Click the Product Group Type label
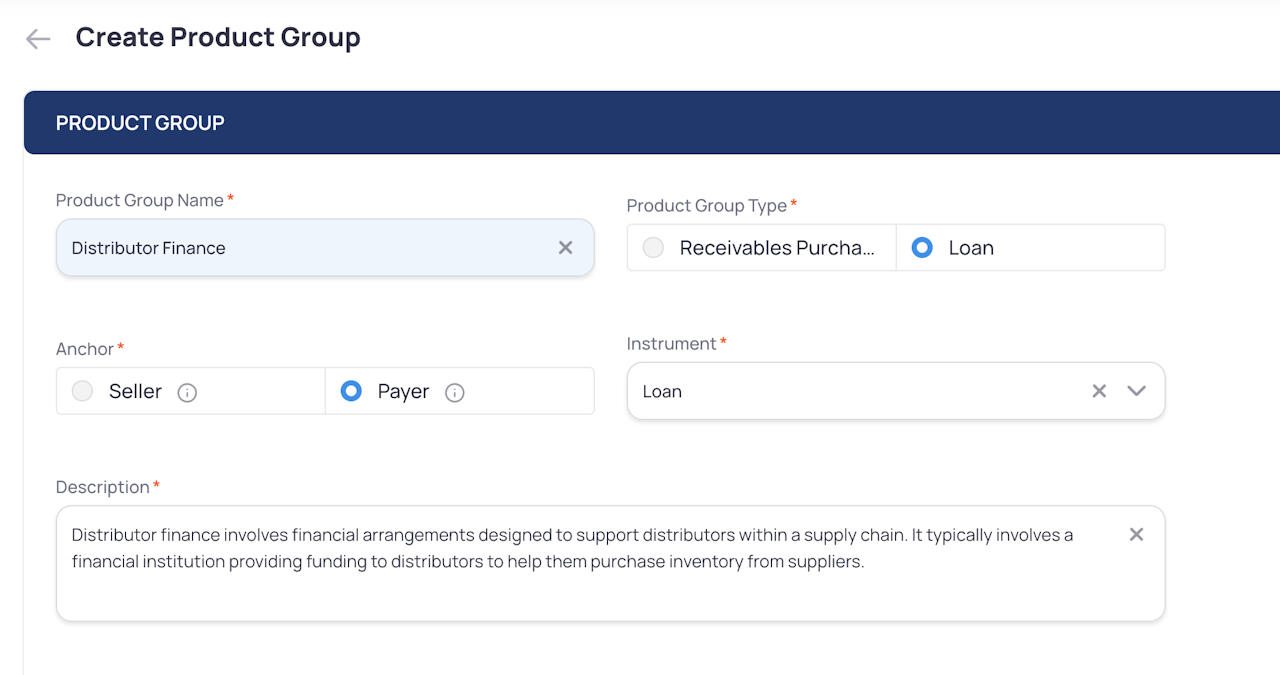The image size is (1280, 675). pos(707,205)
